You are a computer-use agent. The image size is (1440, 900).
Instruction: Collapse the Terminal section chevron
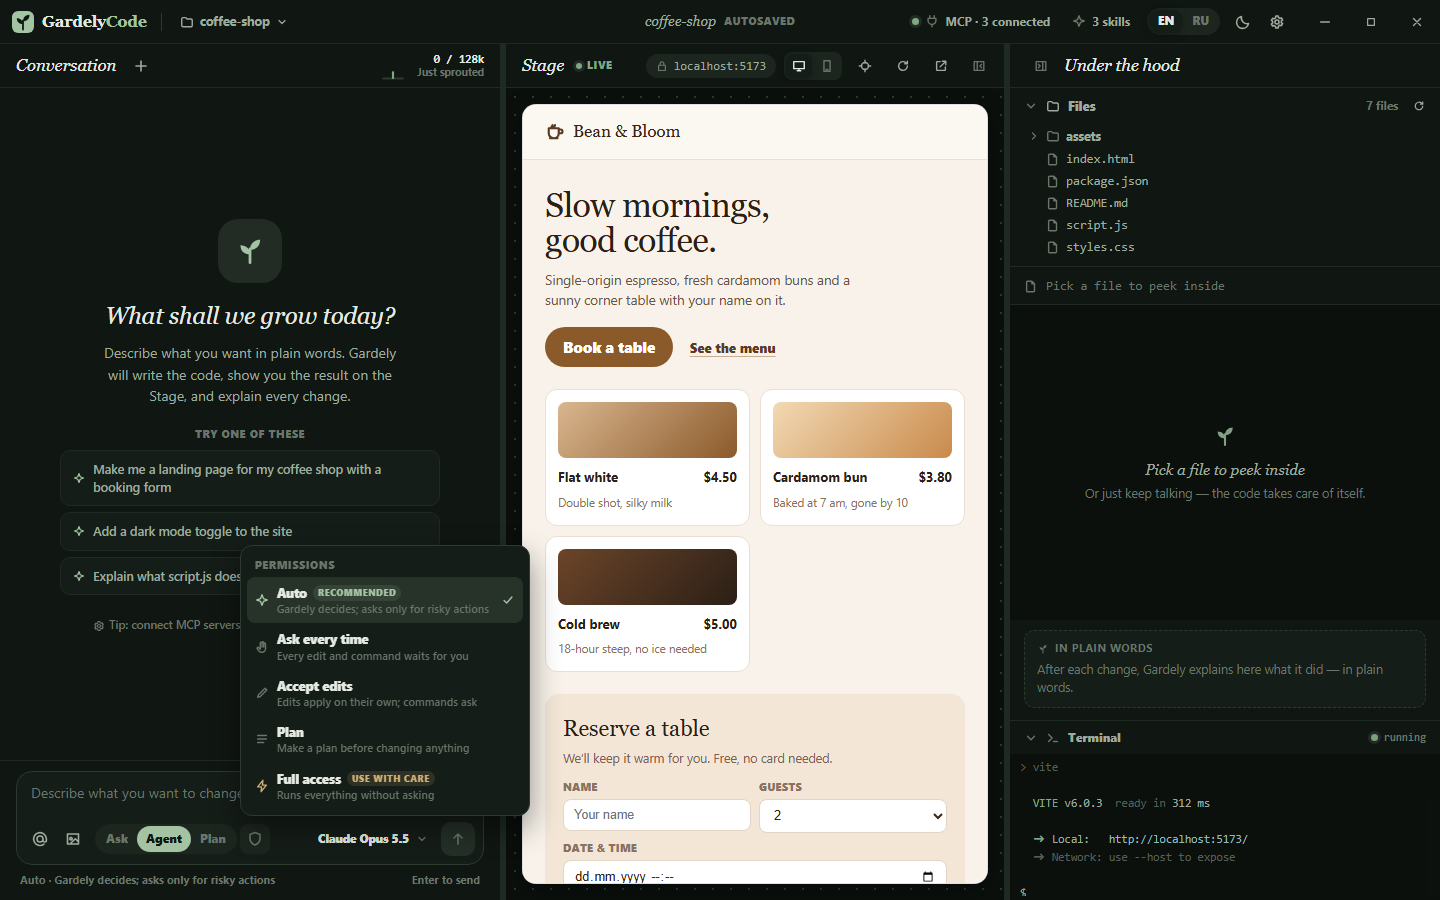[x=1031, y=738]
